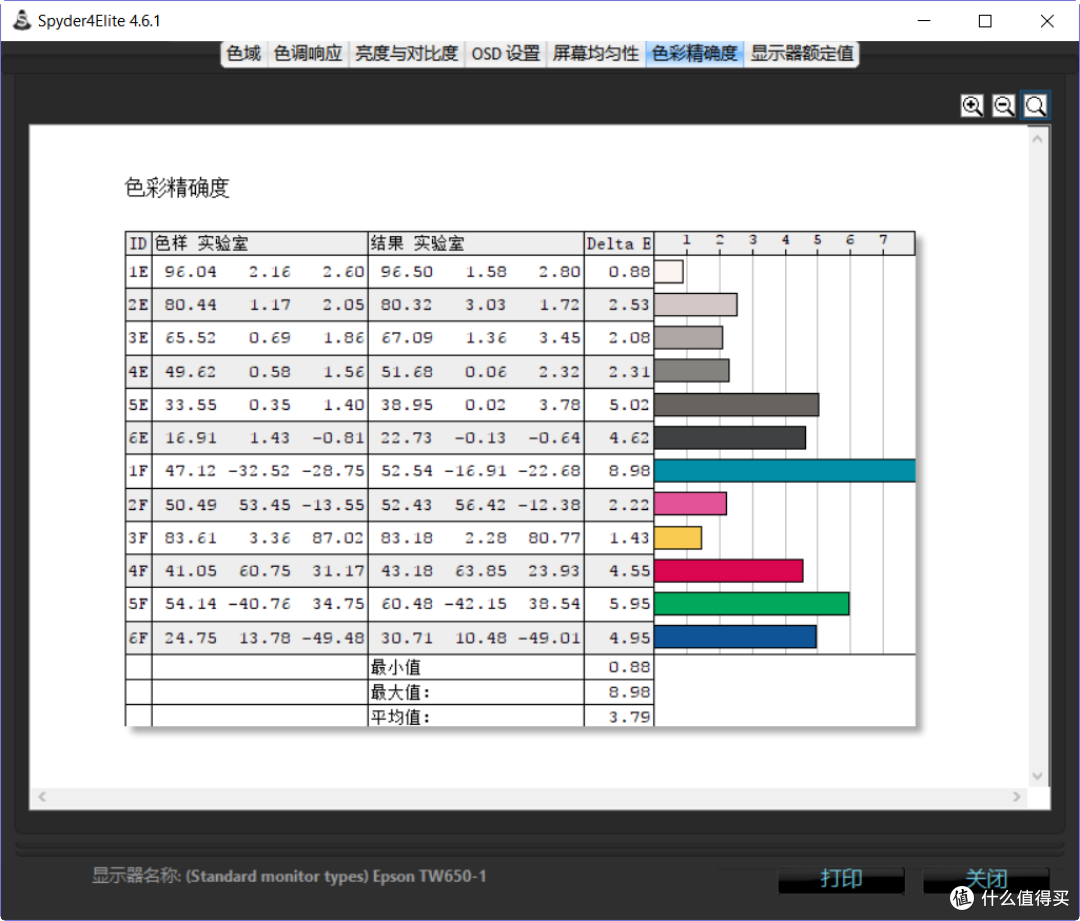Click the average value 3.79
This screenshot has height=921, width=1080.
(629, 717)
